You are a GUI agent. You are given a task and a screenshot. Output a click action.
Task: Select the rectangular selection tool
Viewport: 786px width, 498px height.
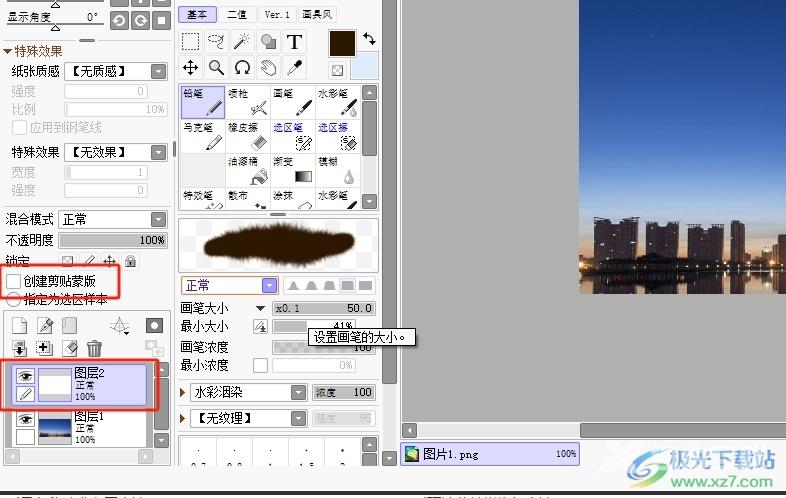click(190, 42)
